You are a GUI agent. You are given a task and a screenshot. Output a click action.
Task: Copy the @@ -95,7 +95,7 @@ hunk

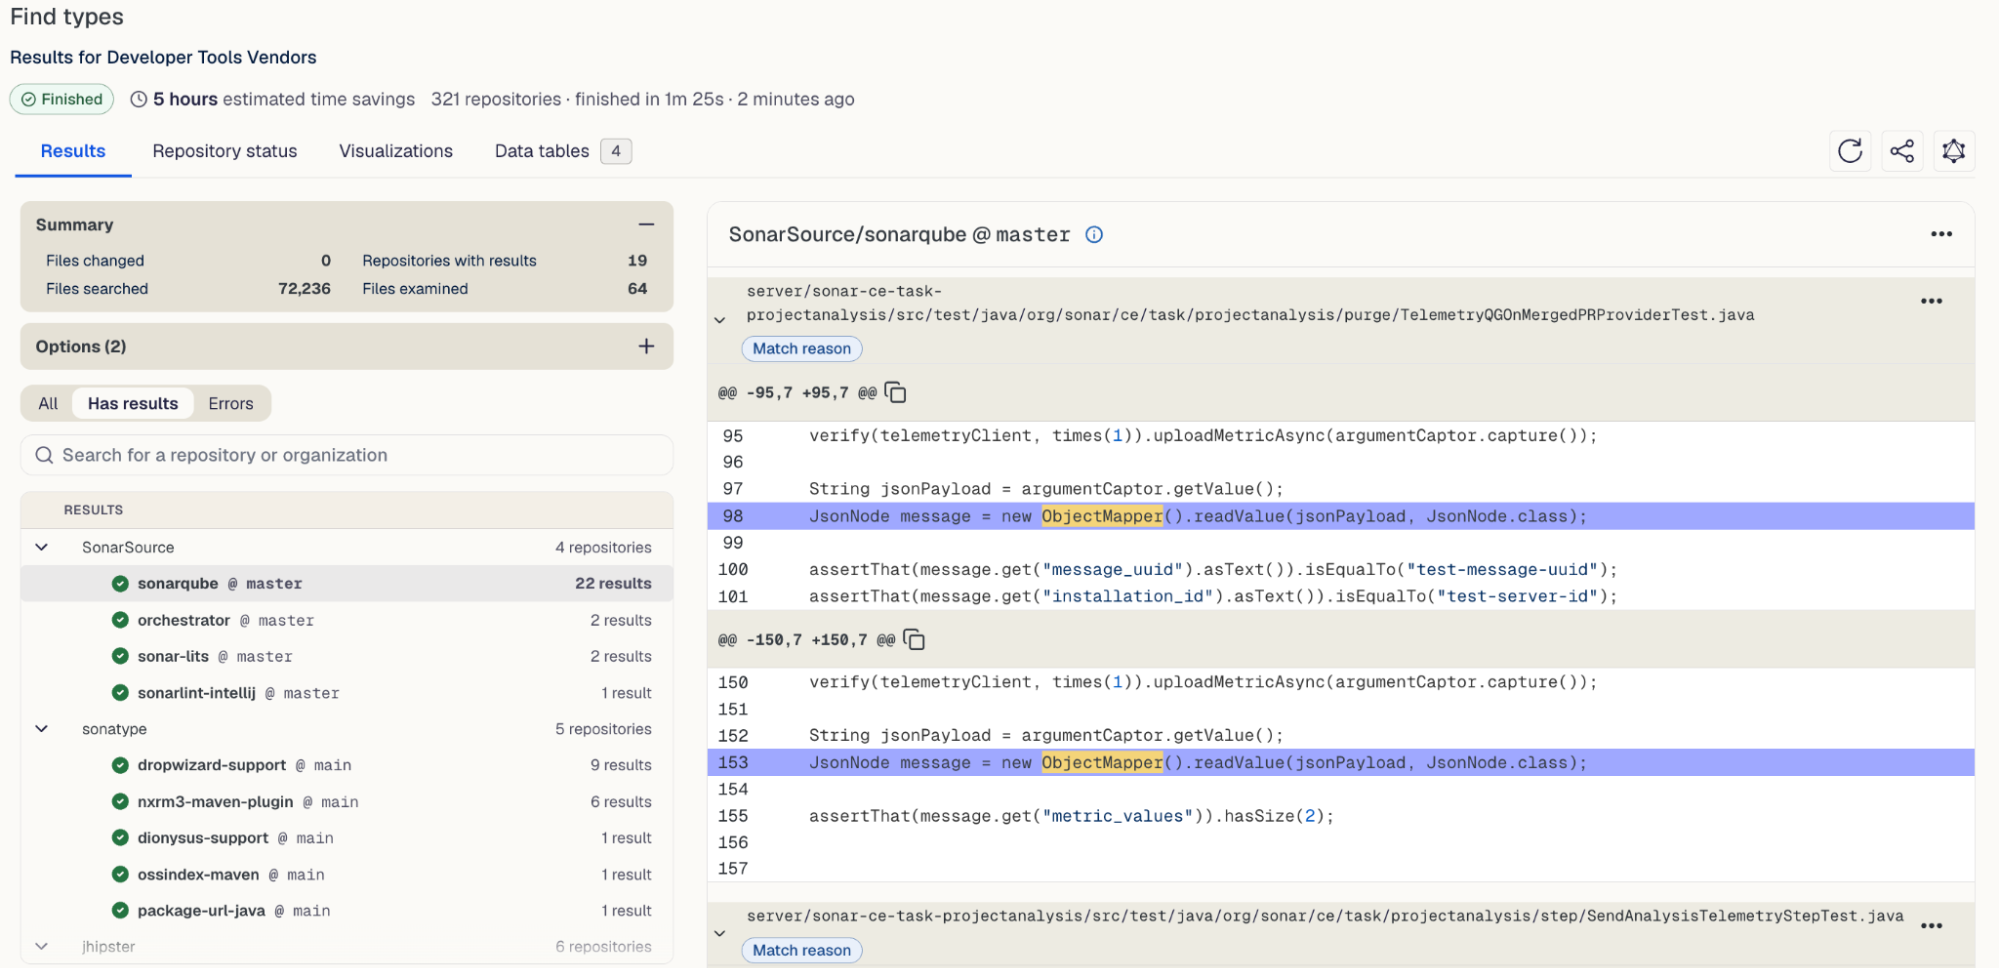[x=896, y=393]
